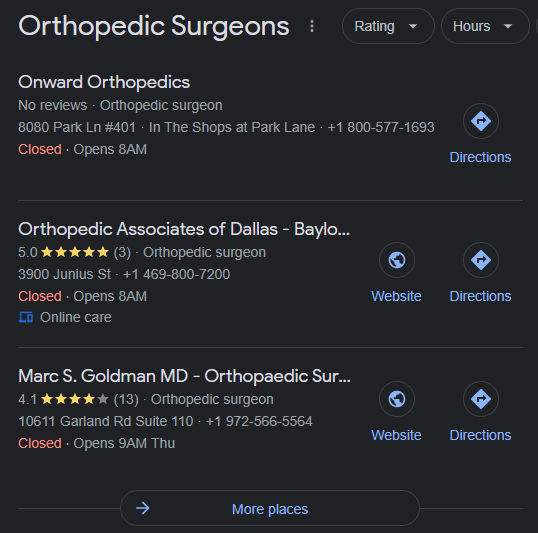Click Directions icon for Onward Orthopedics
Image resolution: width=538 pixels, height=533 pixels.
pyautogui.click(x=481, y=121)
